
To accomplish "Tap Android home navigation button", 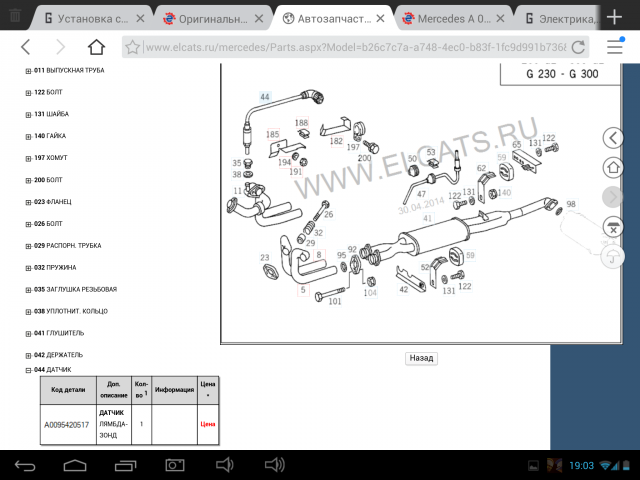I will pos(75,465).
